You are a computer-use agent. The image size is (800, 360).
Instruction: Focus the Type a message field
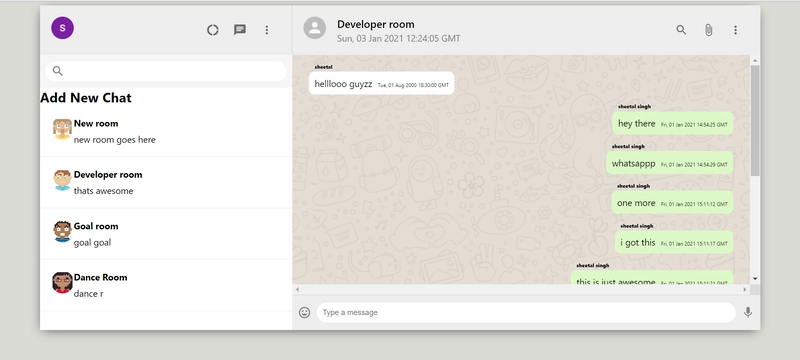pyautogui.click(x=526, y=313)
